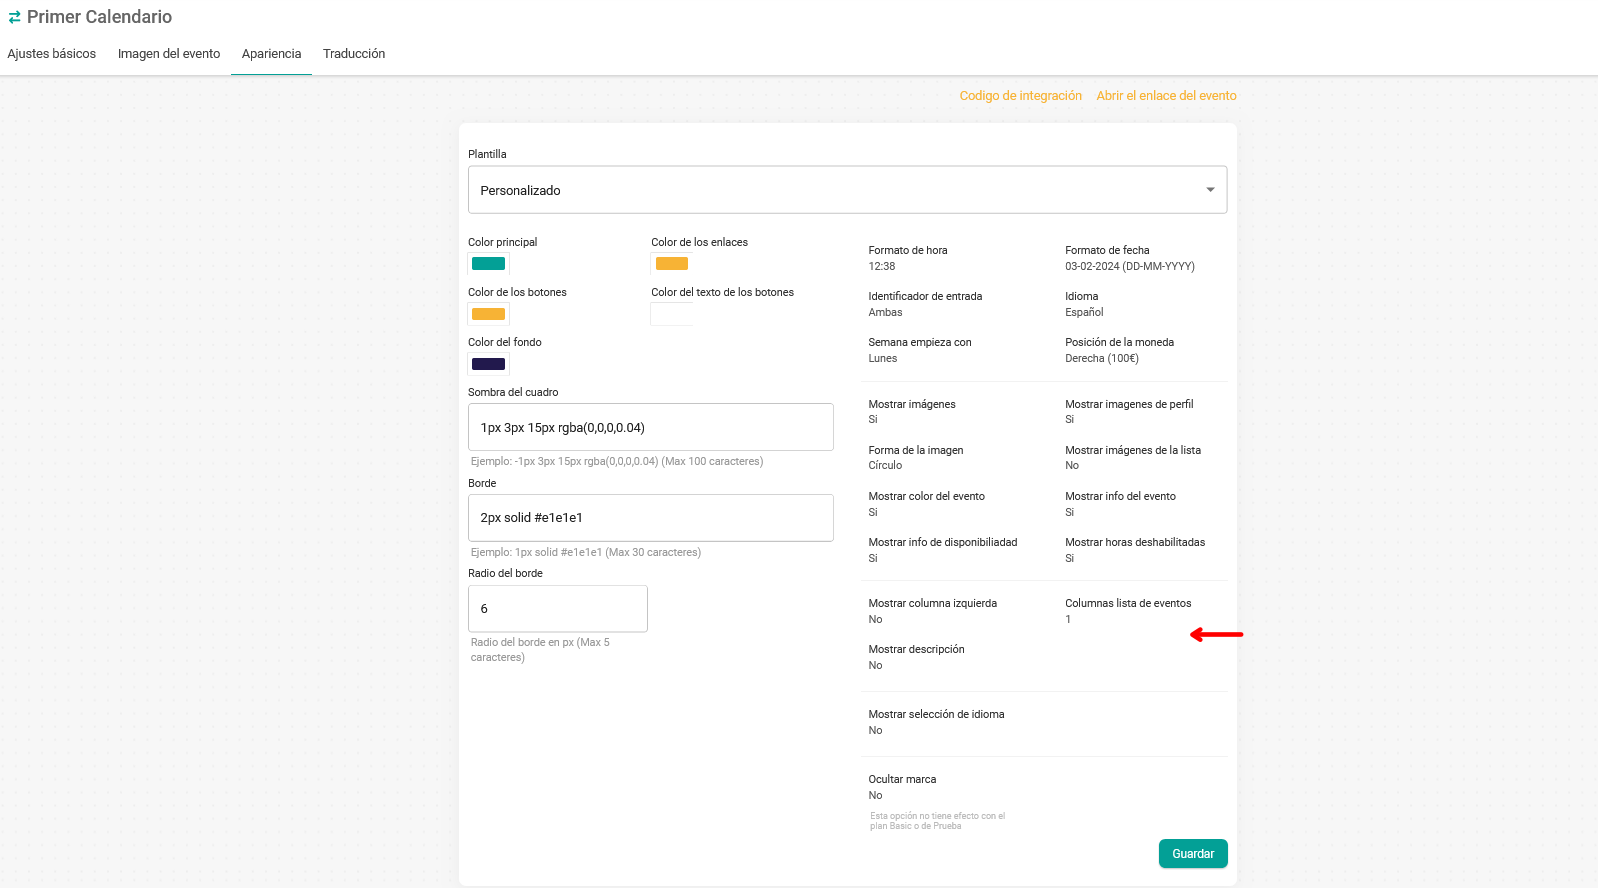
Task: Edit the Radio del borde field
Action: (x=558, y=609)
